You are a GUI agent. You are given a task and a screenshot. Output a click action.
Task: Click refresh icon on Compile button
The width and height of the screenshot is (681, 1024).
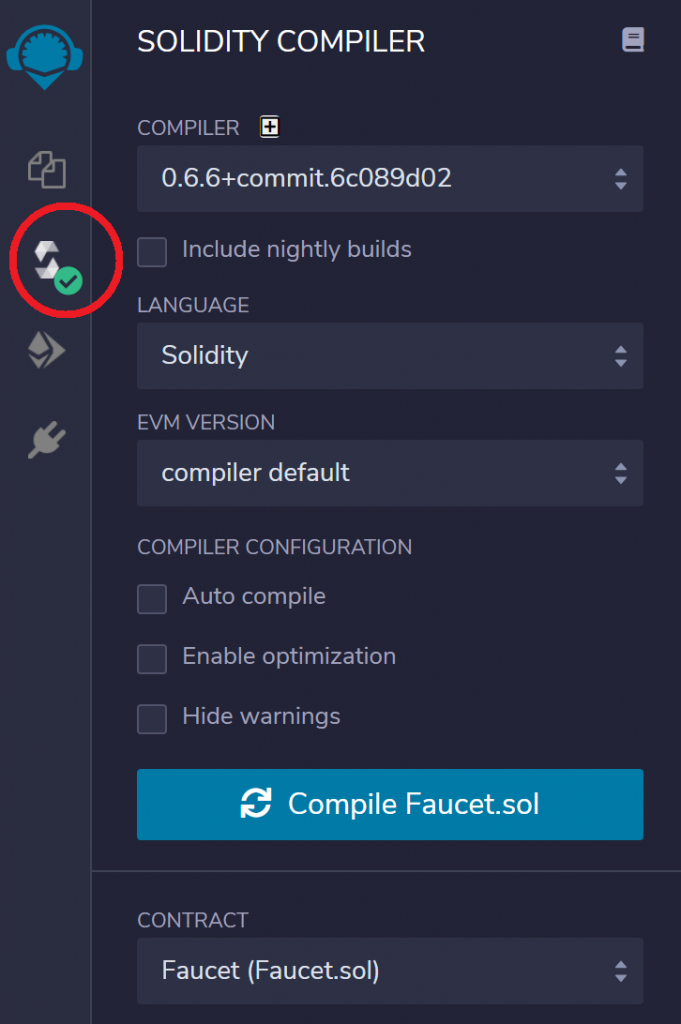256,803
